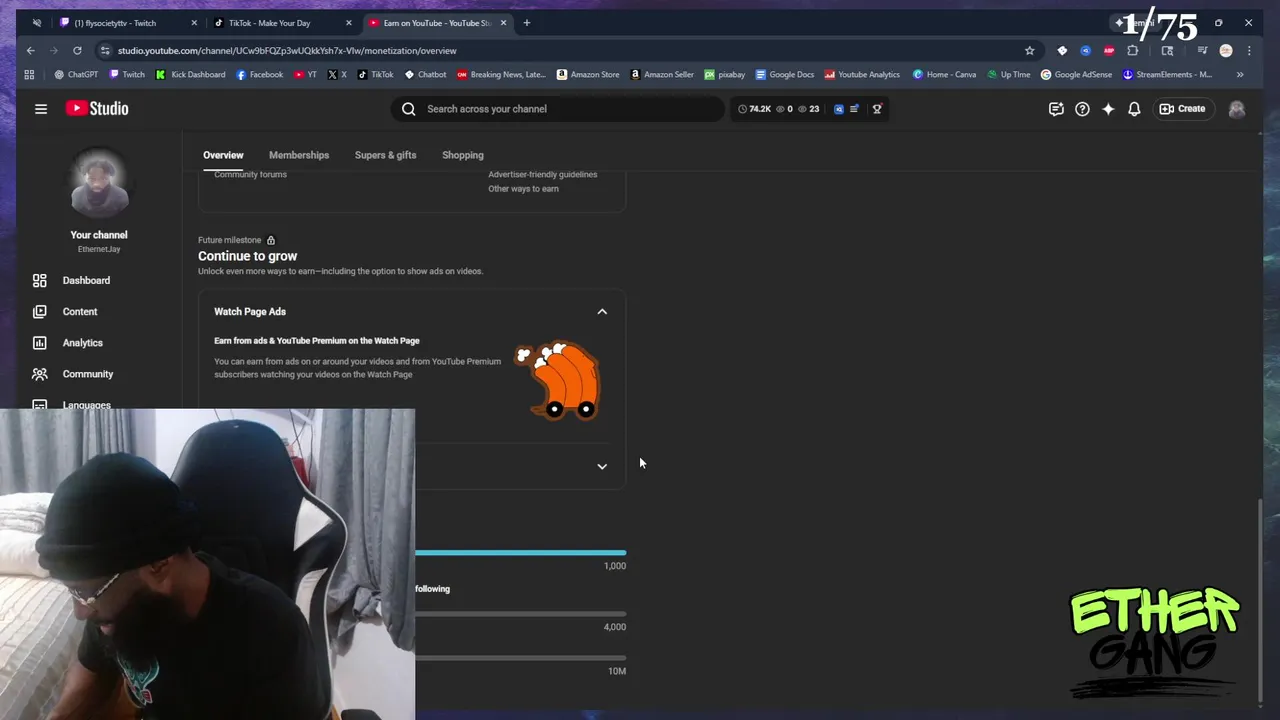1280x720 pixels.
Task: Click the sparkle Ask Studio icon
Action: tap(1108, 109)
